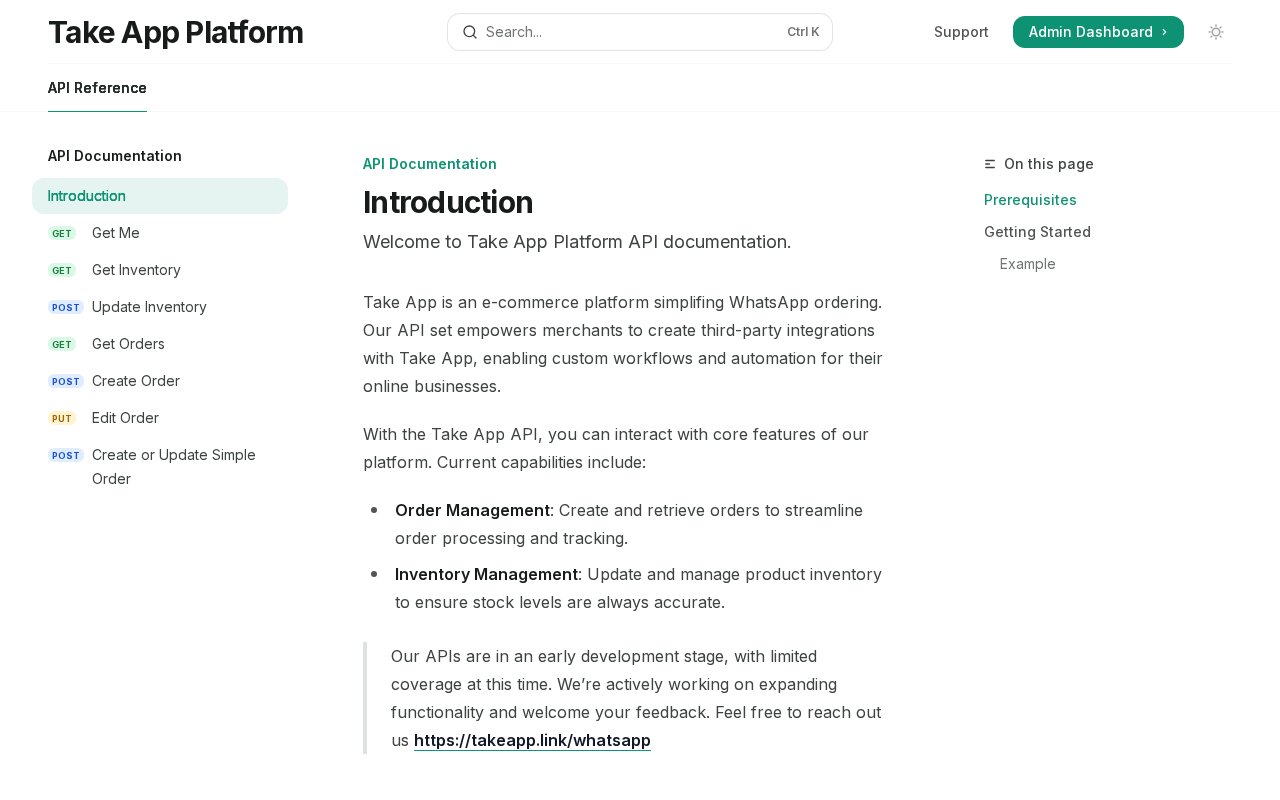Open the Support link
1280x800 pixels.
click(961, 32)
